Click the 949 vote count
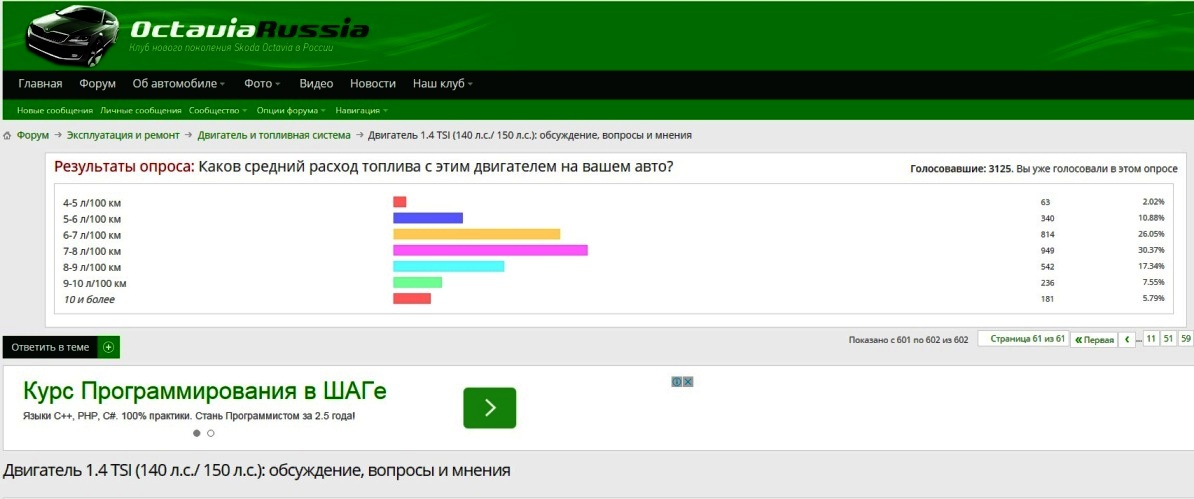The image size is (1194, 499). (x=1048, y=251)
